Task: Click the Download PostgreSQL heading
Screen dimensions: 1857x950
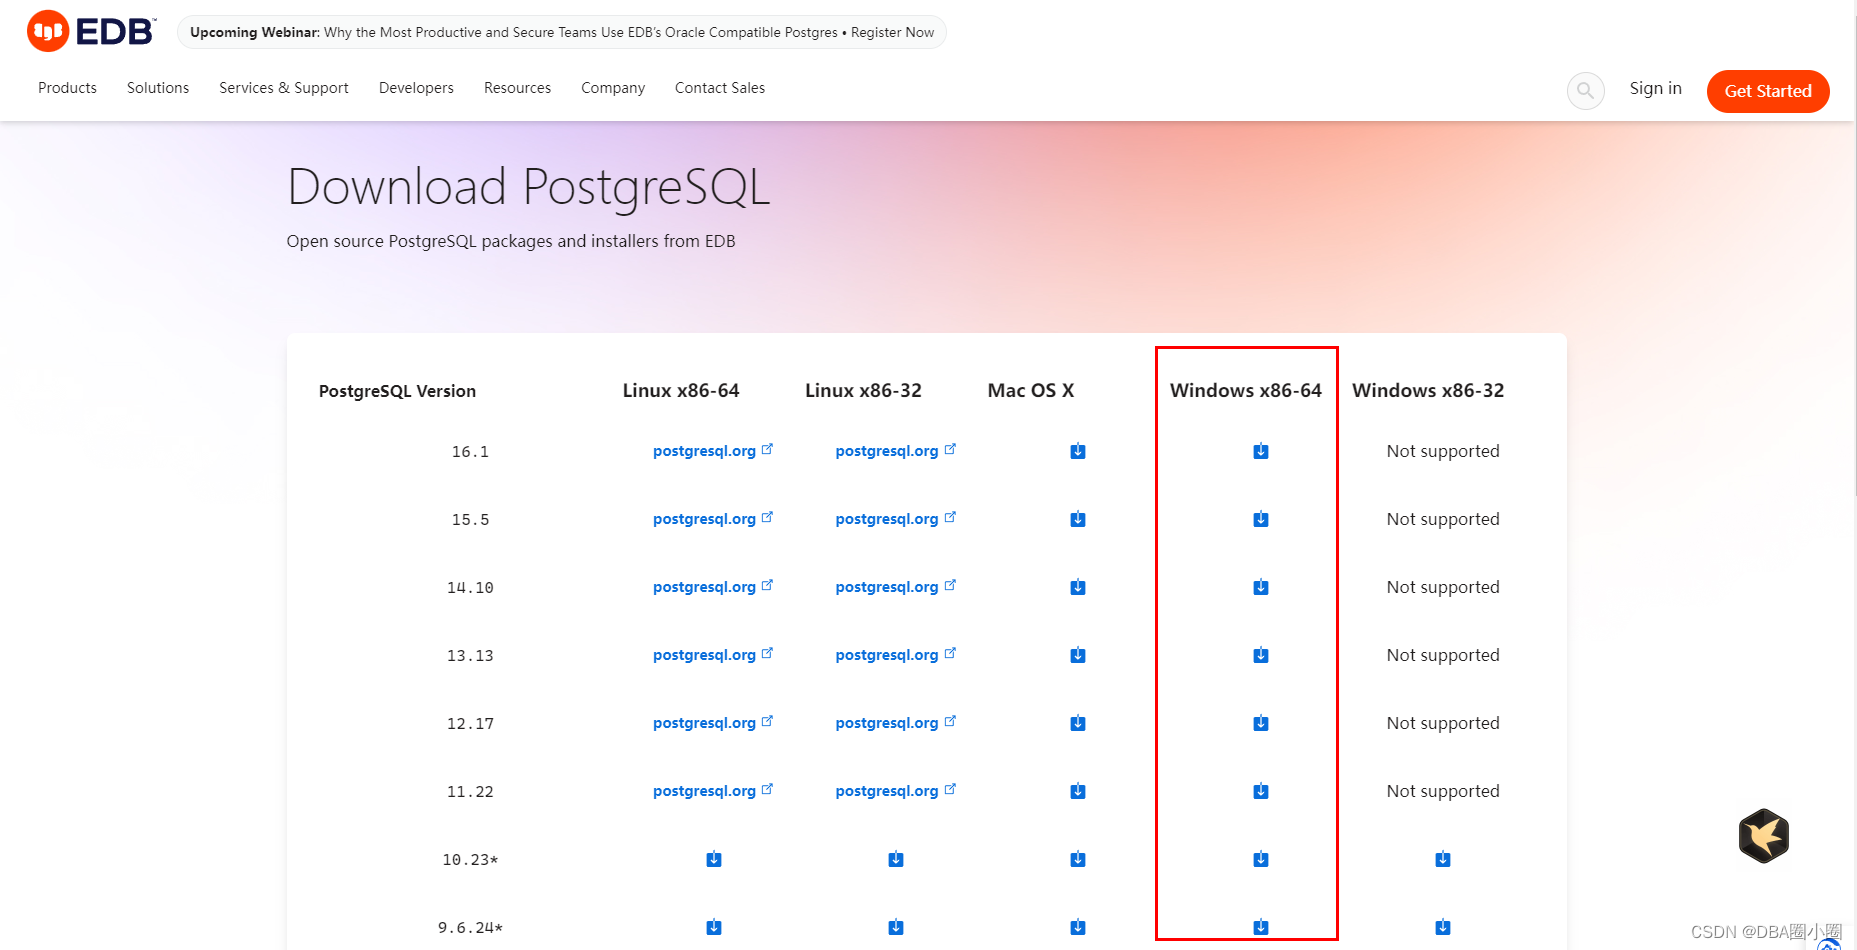Action: pos(529,187)
